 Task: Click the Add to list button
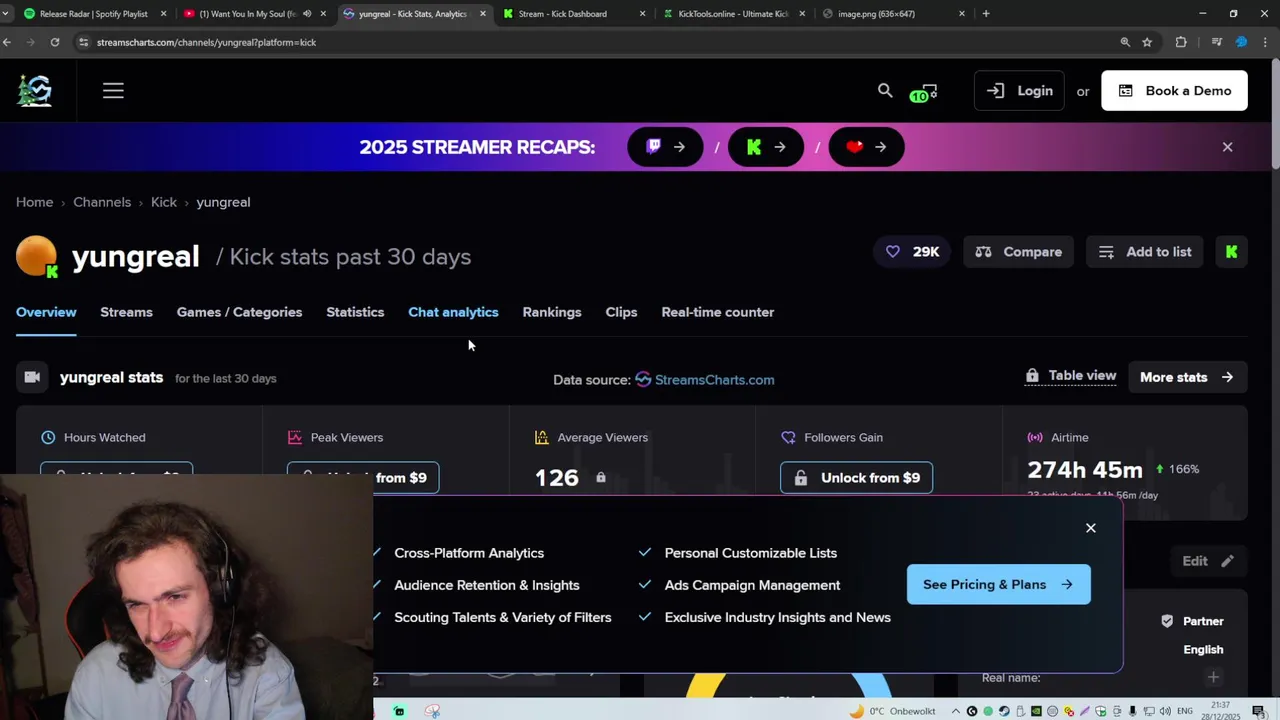click(x=1145, y=252)
